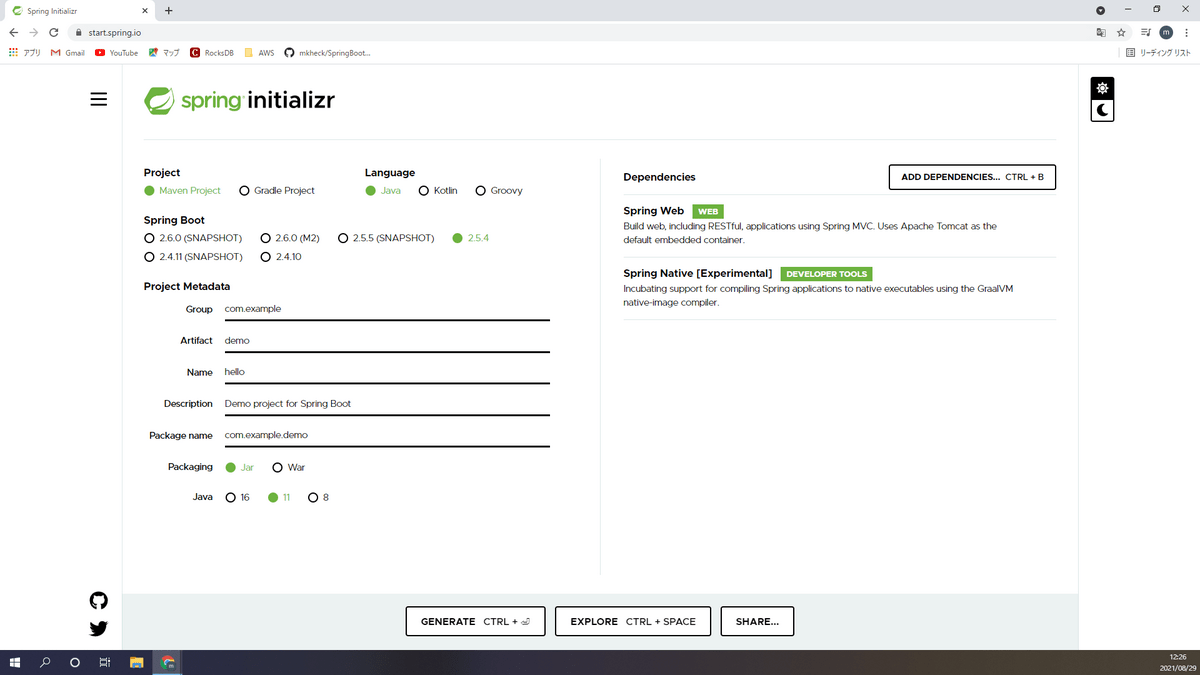The width and height of the screenshot is (1200, 675).
Task: Select Gradle Project
Action: point(277,191)
